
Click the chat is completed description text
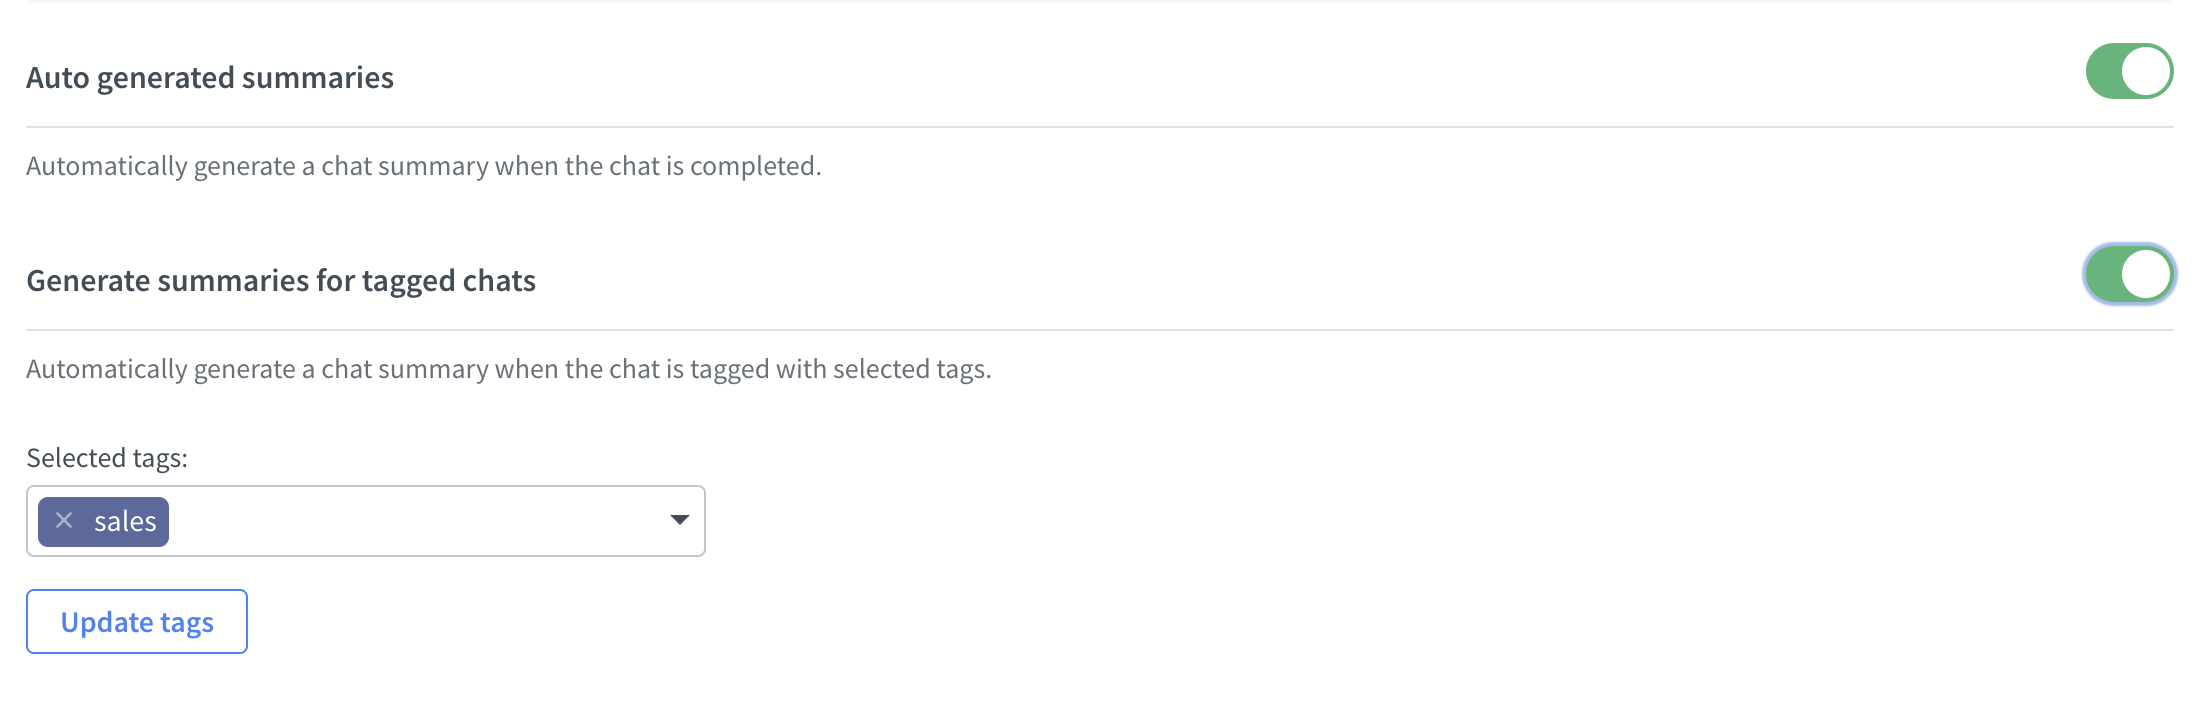[424, 166]
